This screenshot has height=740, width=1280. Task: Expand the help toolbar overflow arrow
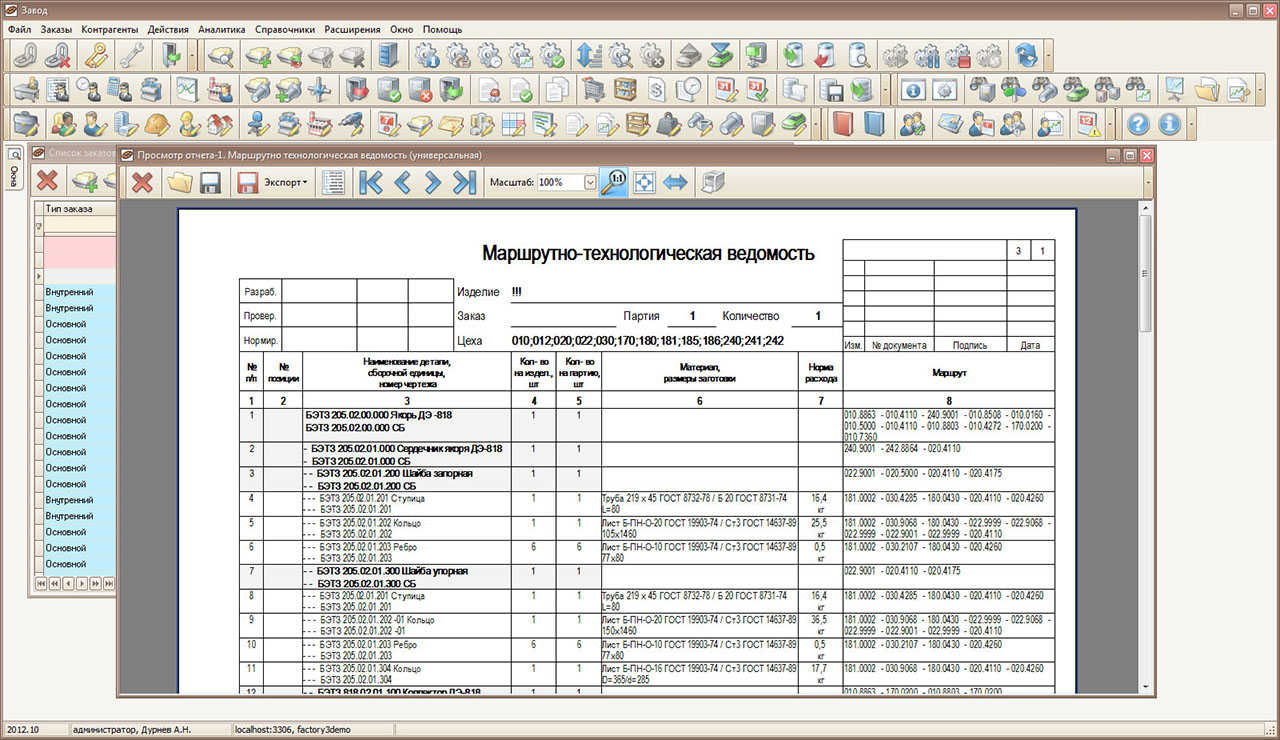[1191, 124]
